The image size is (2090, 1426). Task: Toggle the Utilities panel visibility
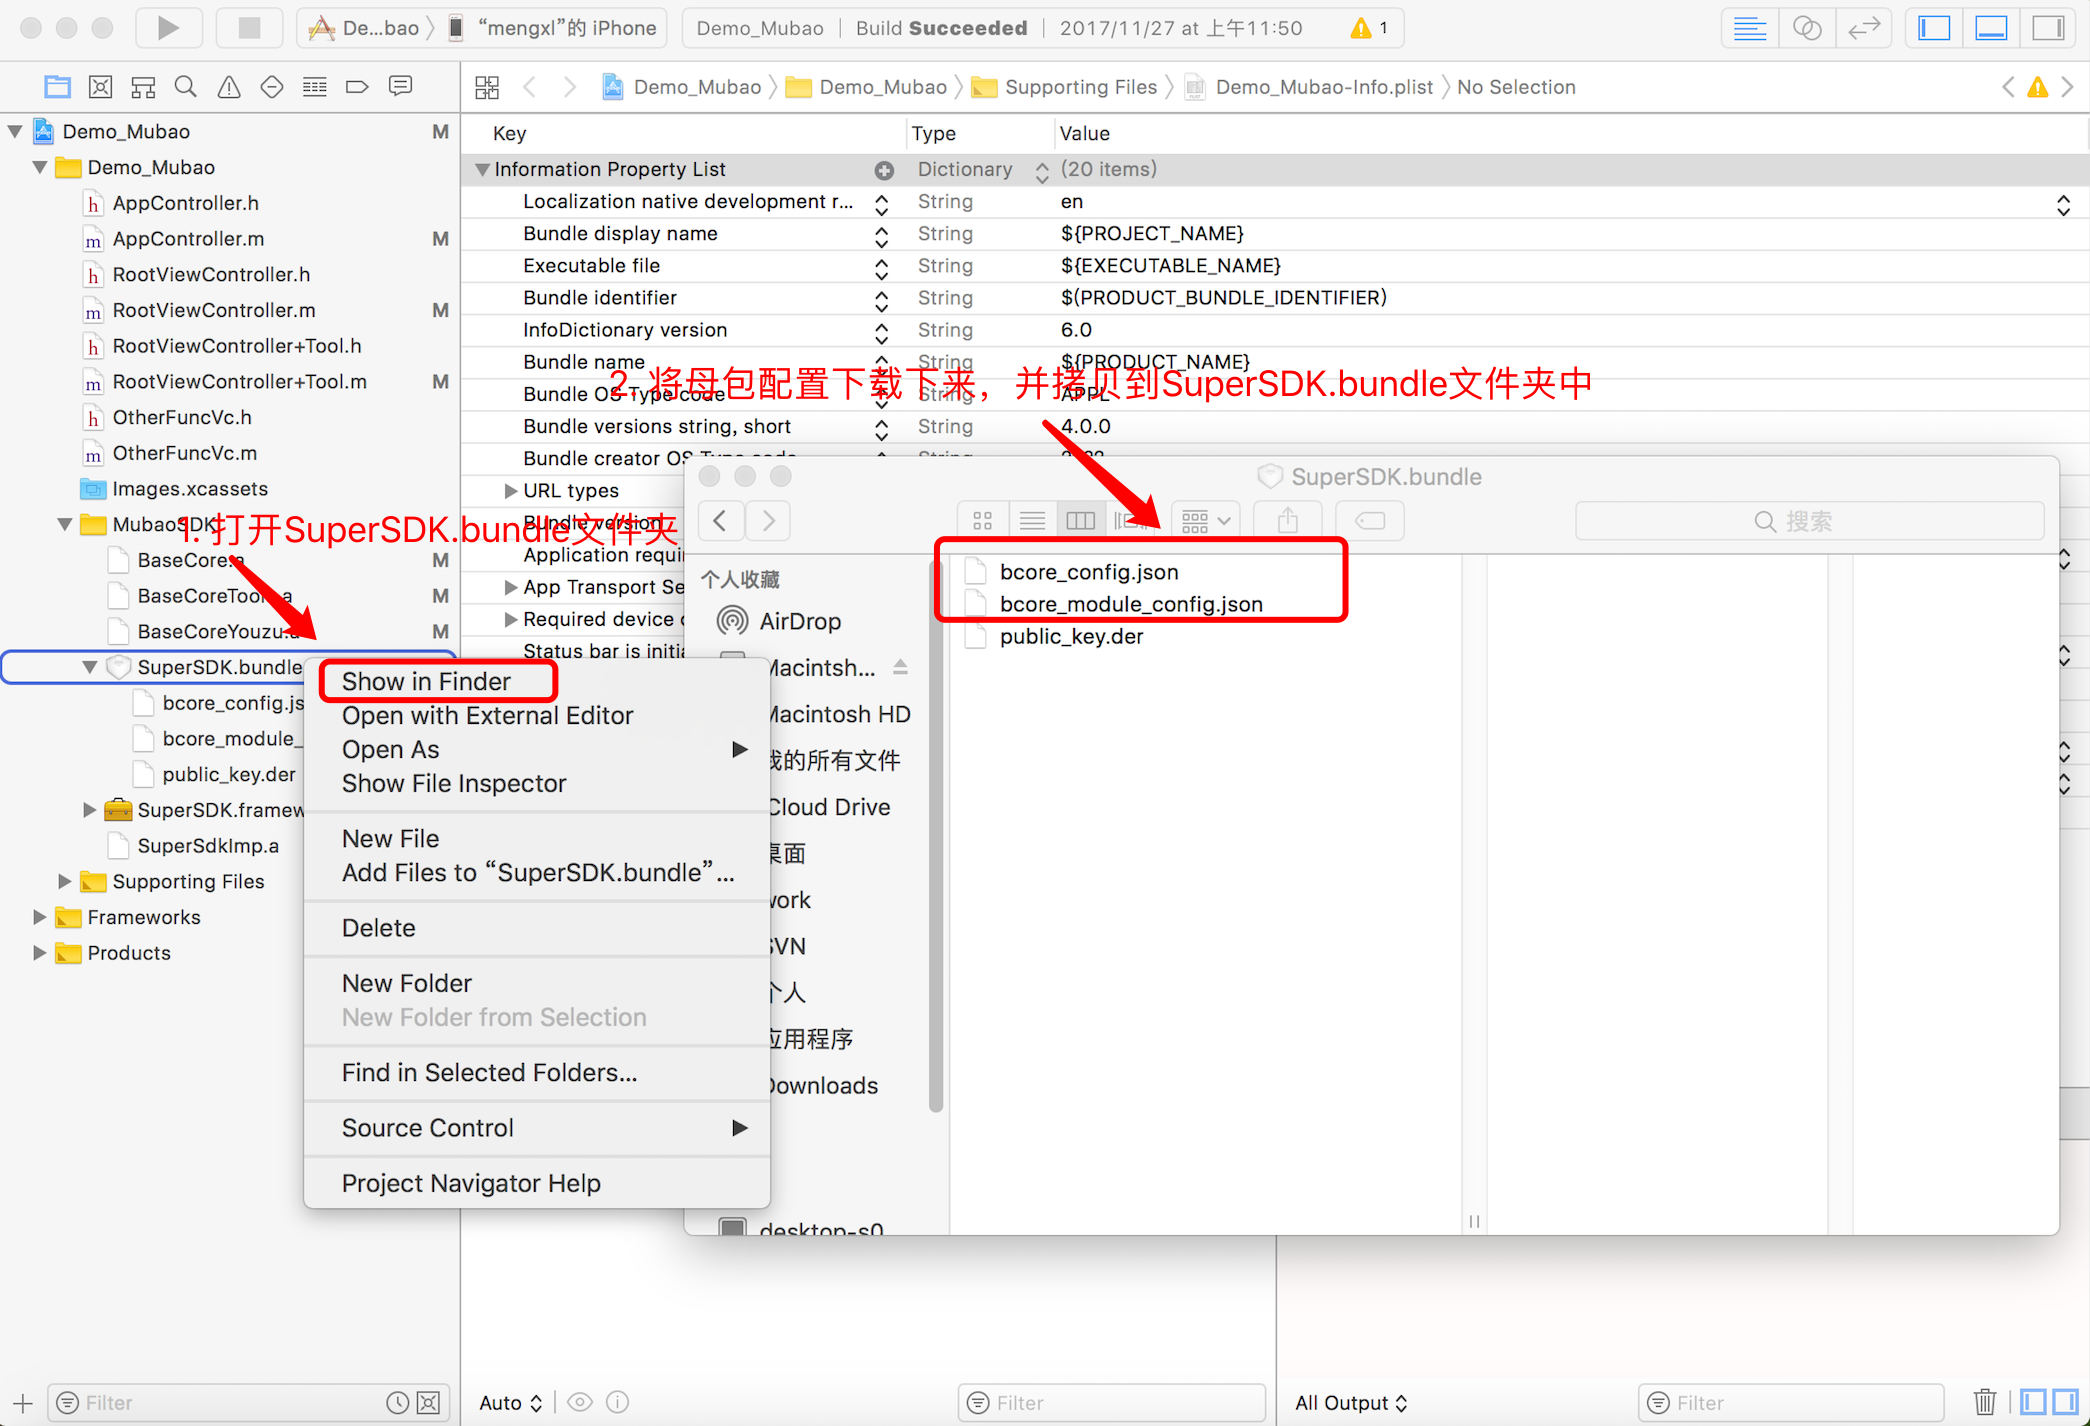click(2048, 28)
